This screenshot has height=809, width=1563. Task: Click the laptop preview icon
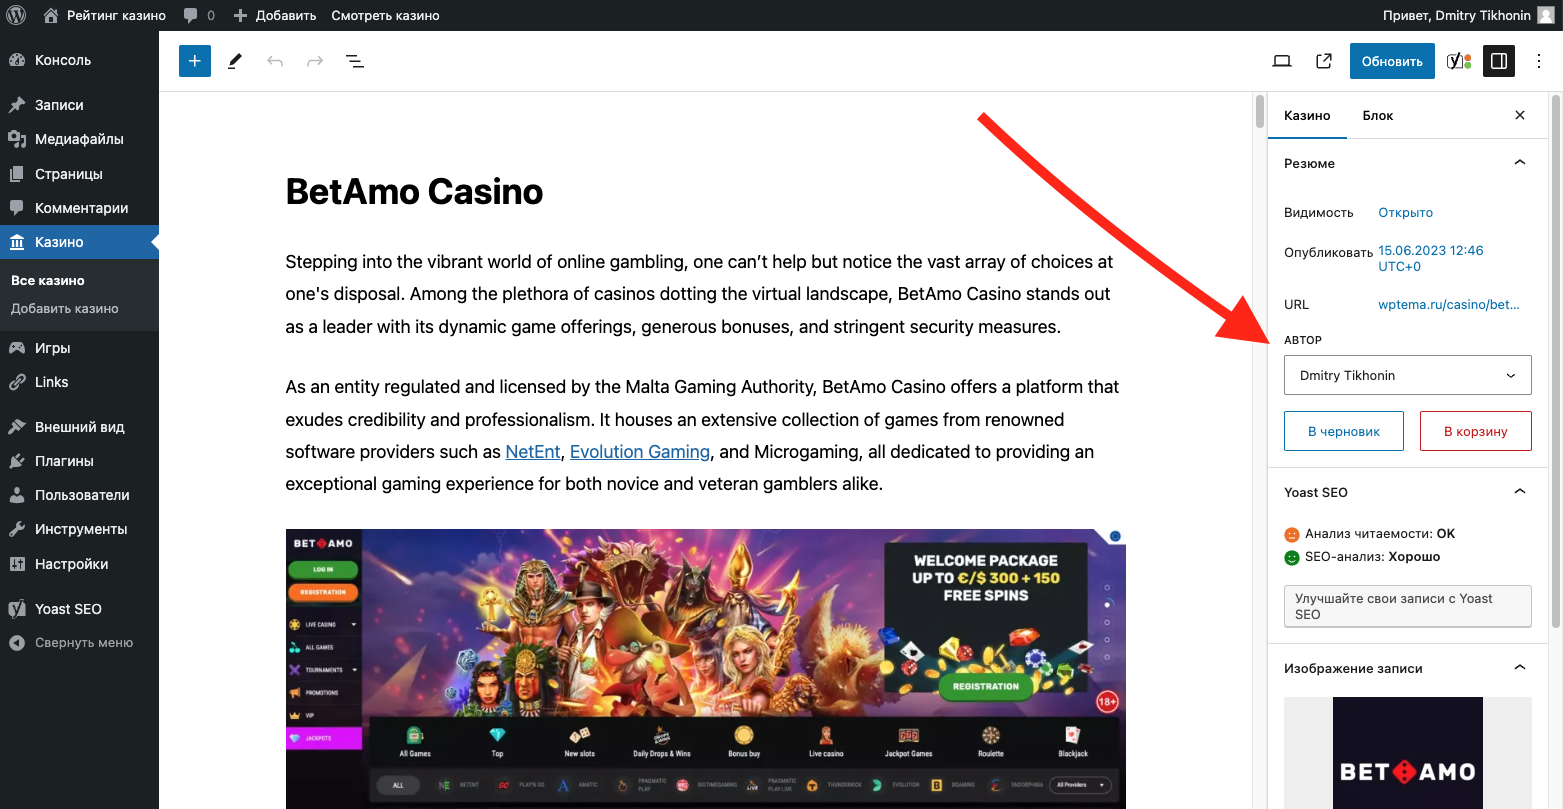1282,61
